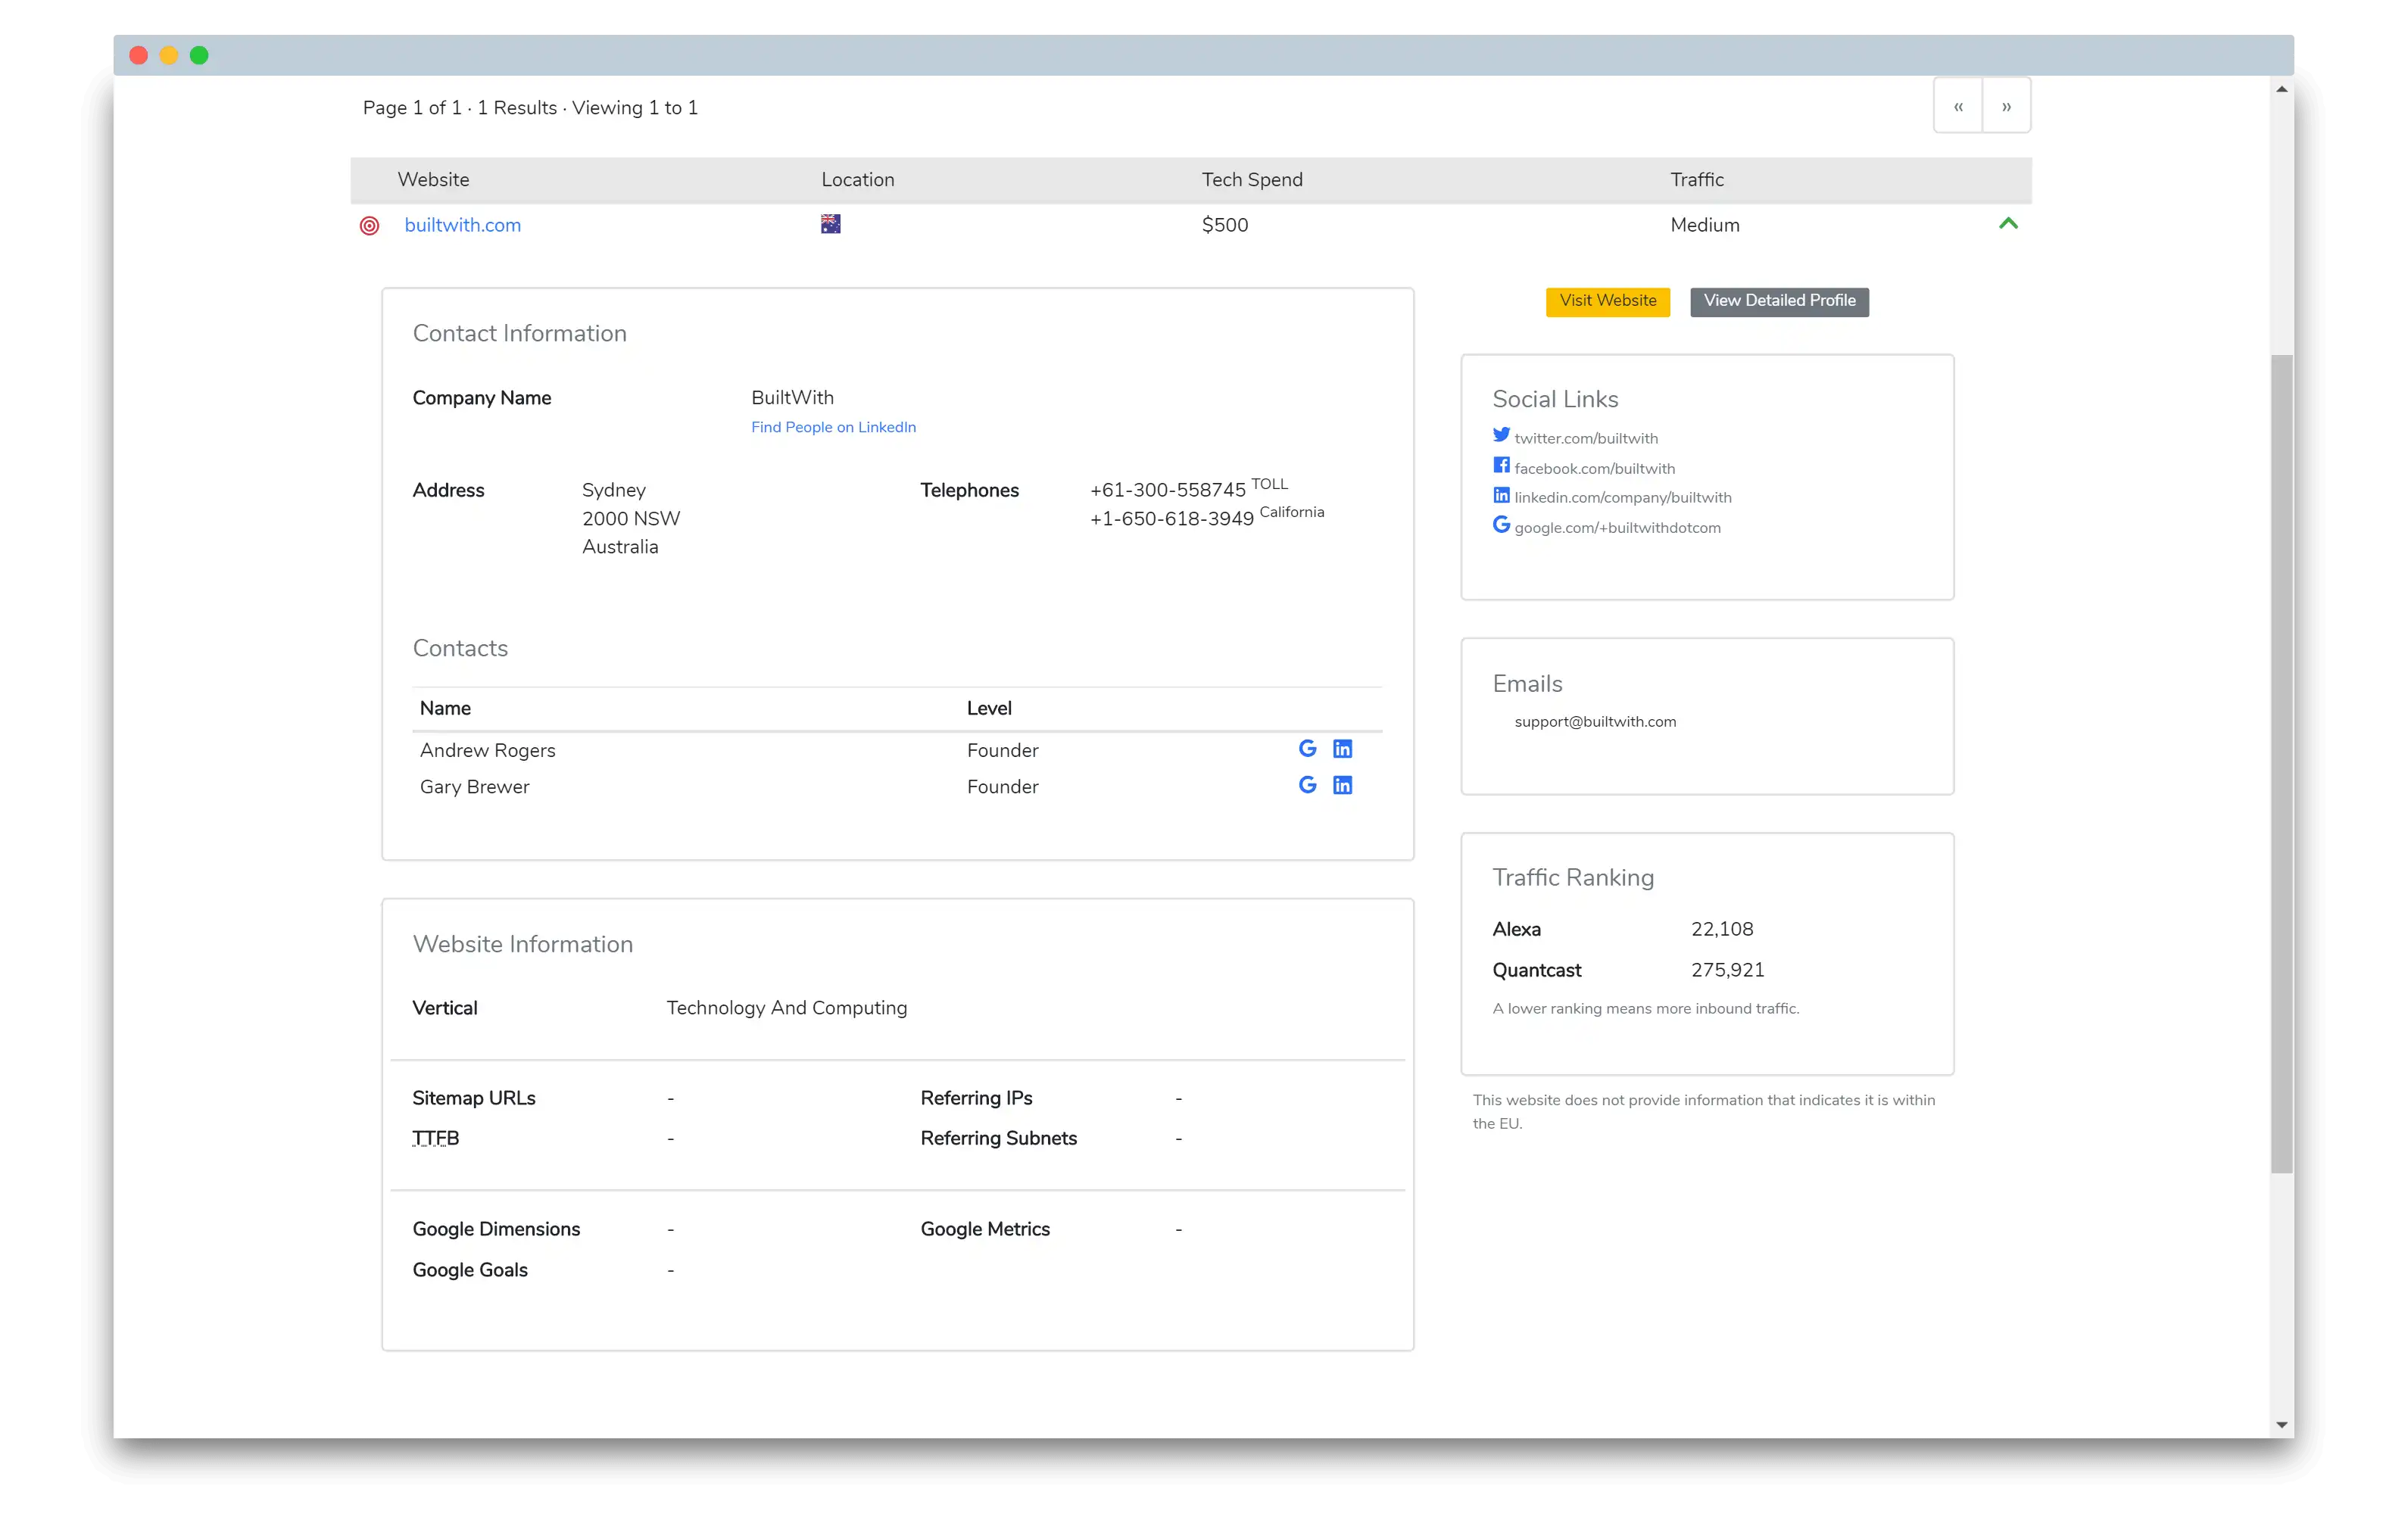This screenshot has width=2408, height=1514.
Task: Click the green window maximize button
Action: click(x=199, y=56)
